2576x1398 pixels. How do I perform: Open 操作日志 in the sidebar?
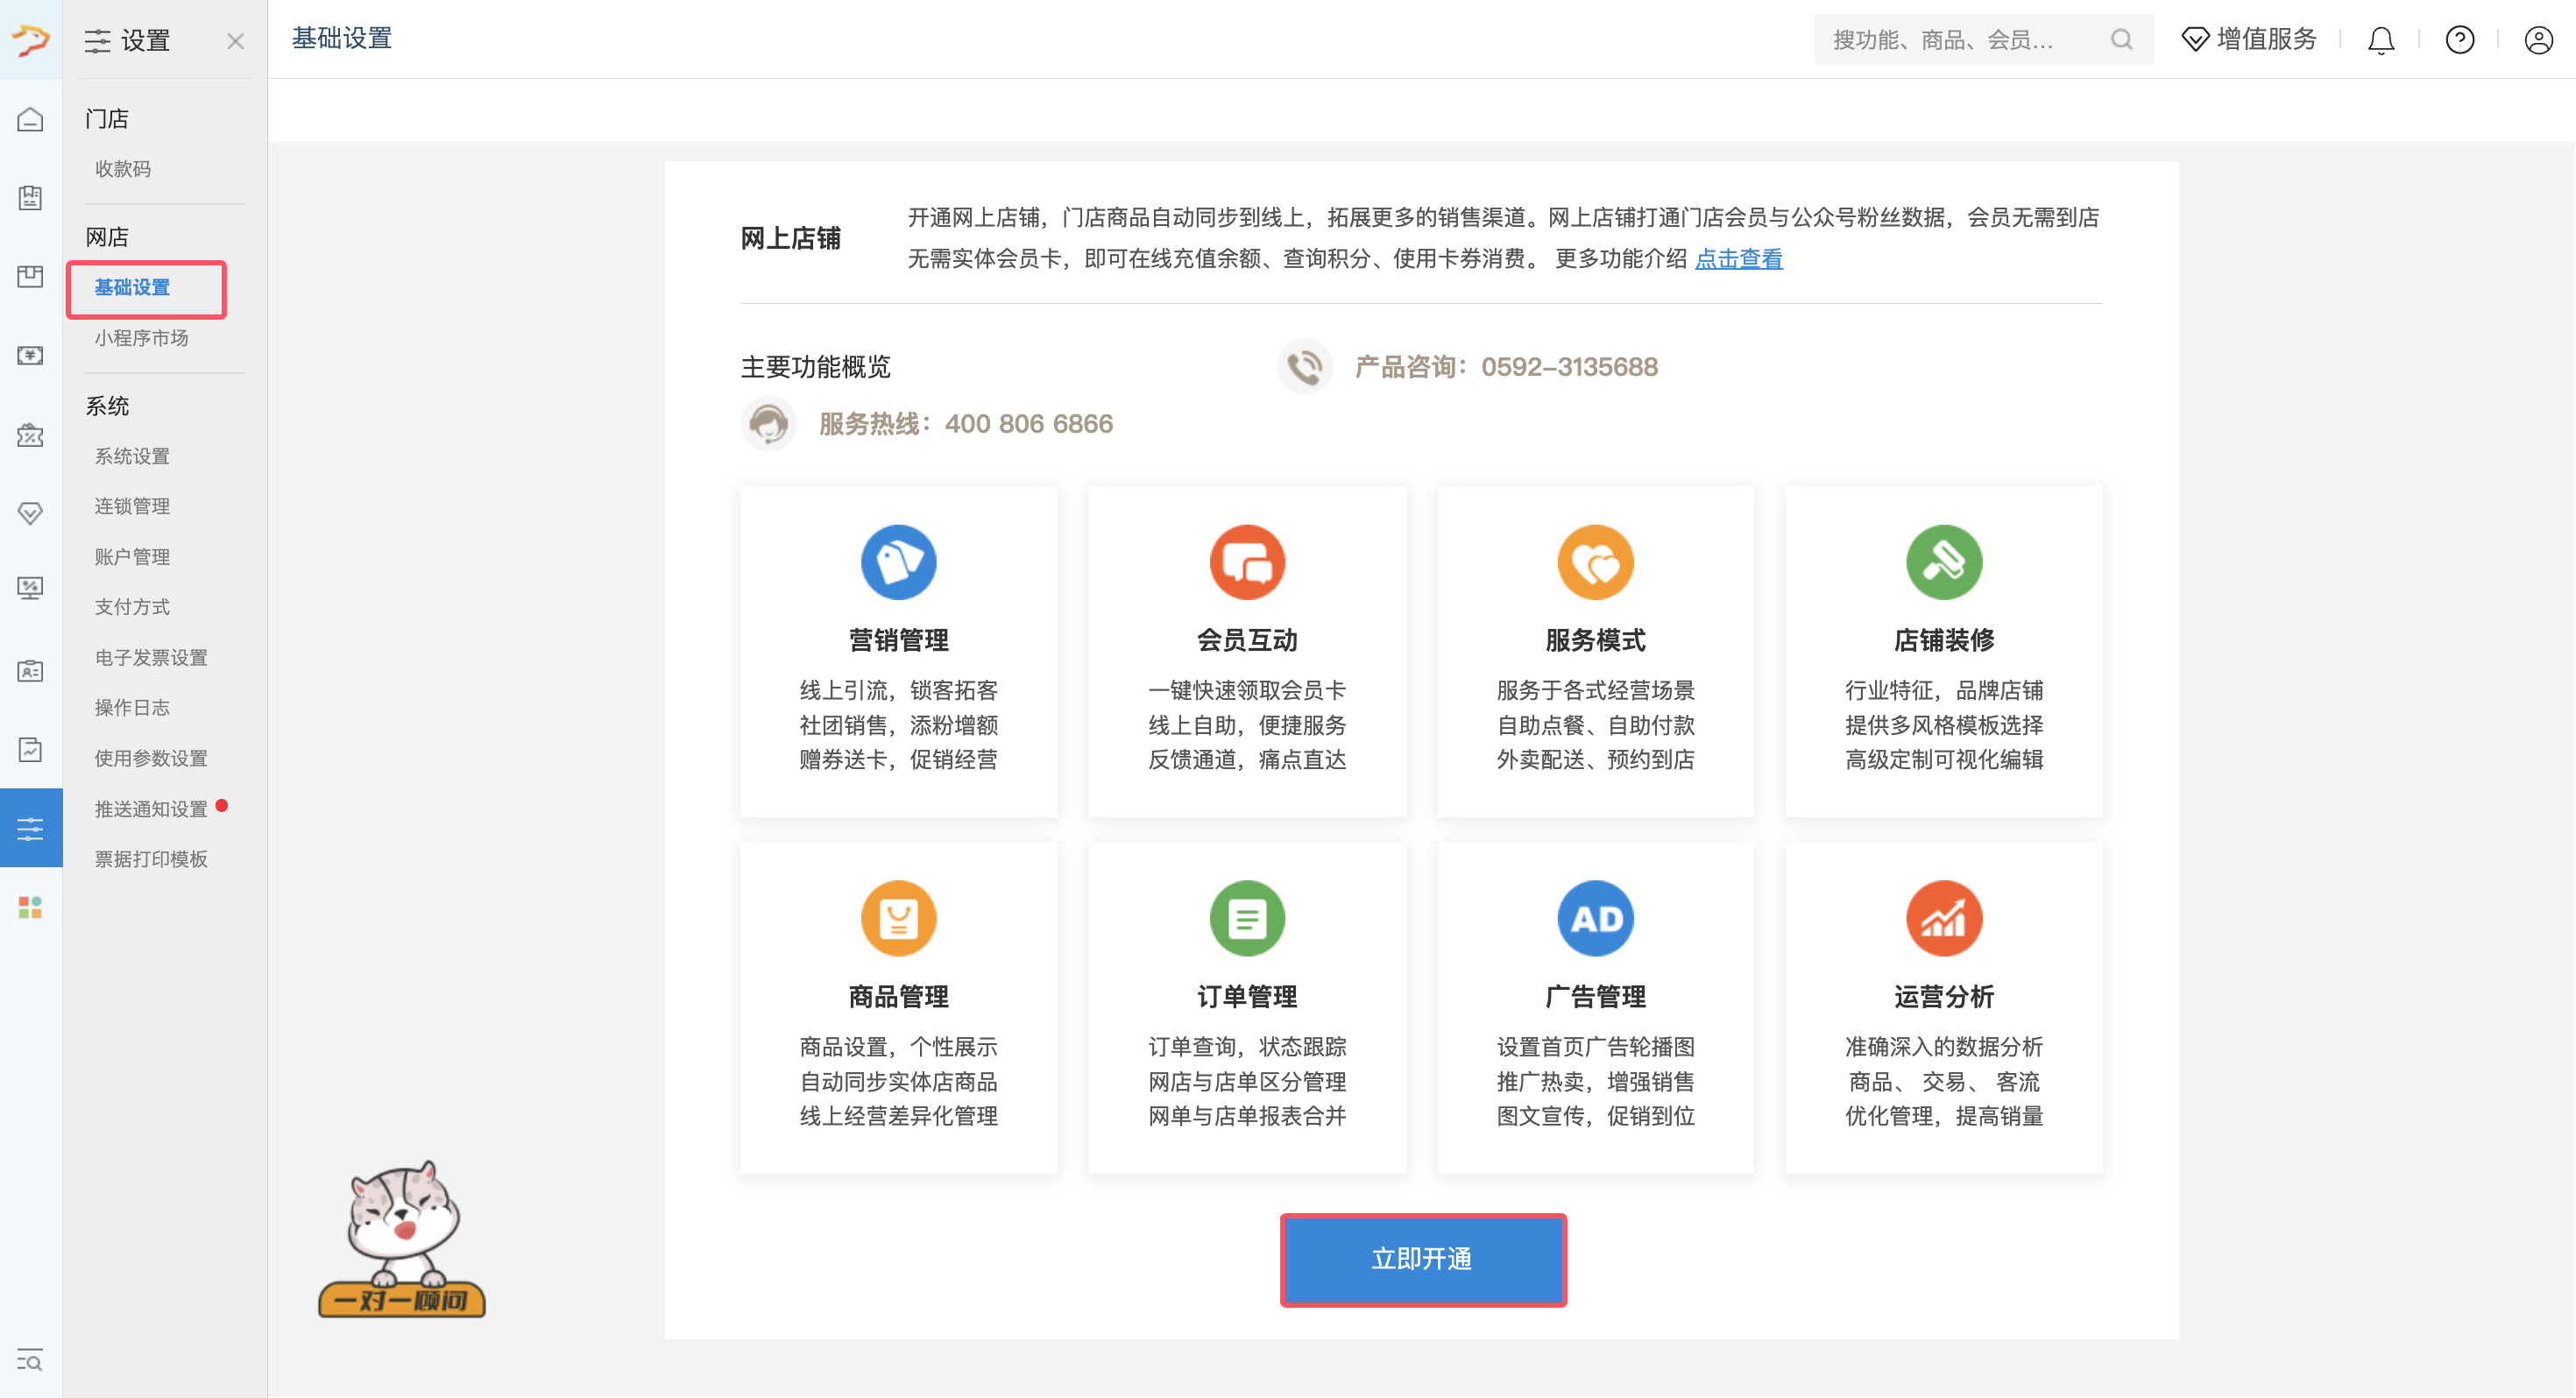[x=132, y=708]
